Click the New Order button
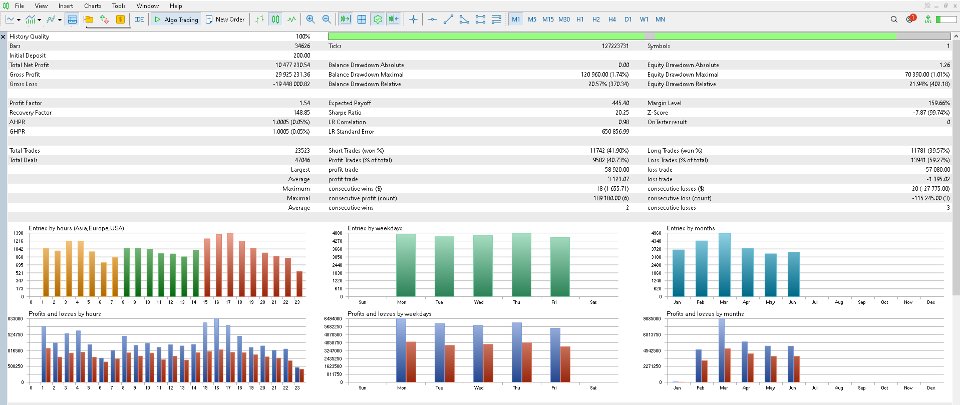The height and width of the screenshot is (405, 960). pyautogui.click(x=225, y=20)
